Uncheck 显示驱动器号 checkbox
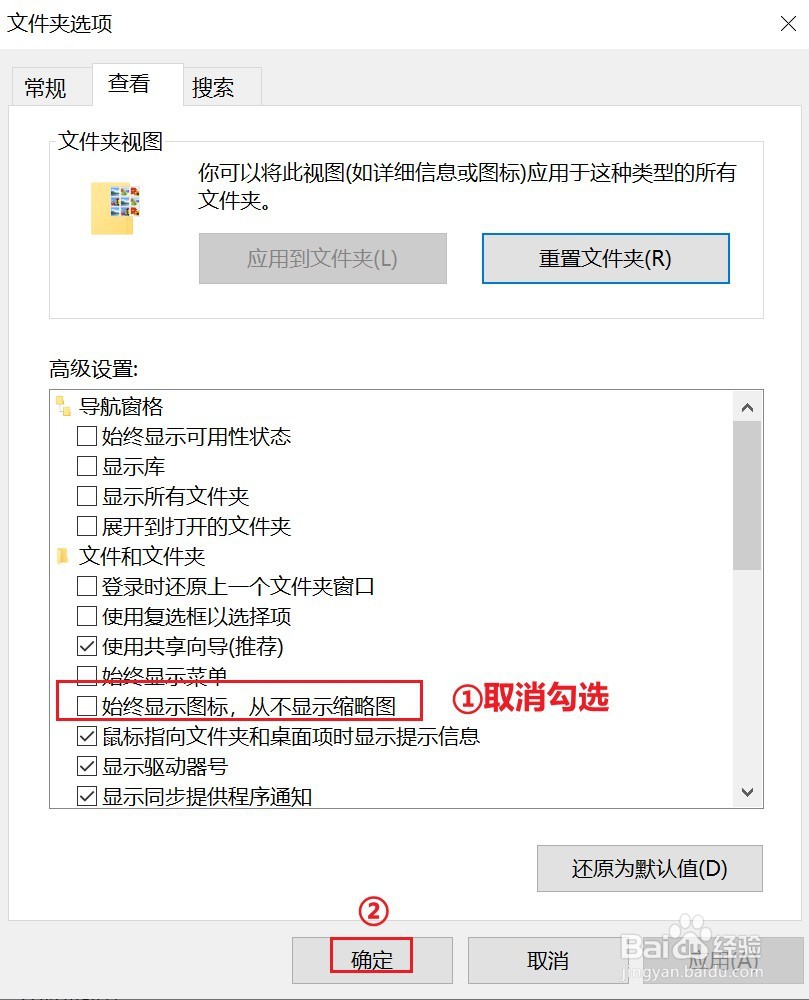 tap(87, 766)
